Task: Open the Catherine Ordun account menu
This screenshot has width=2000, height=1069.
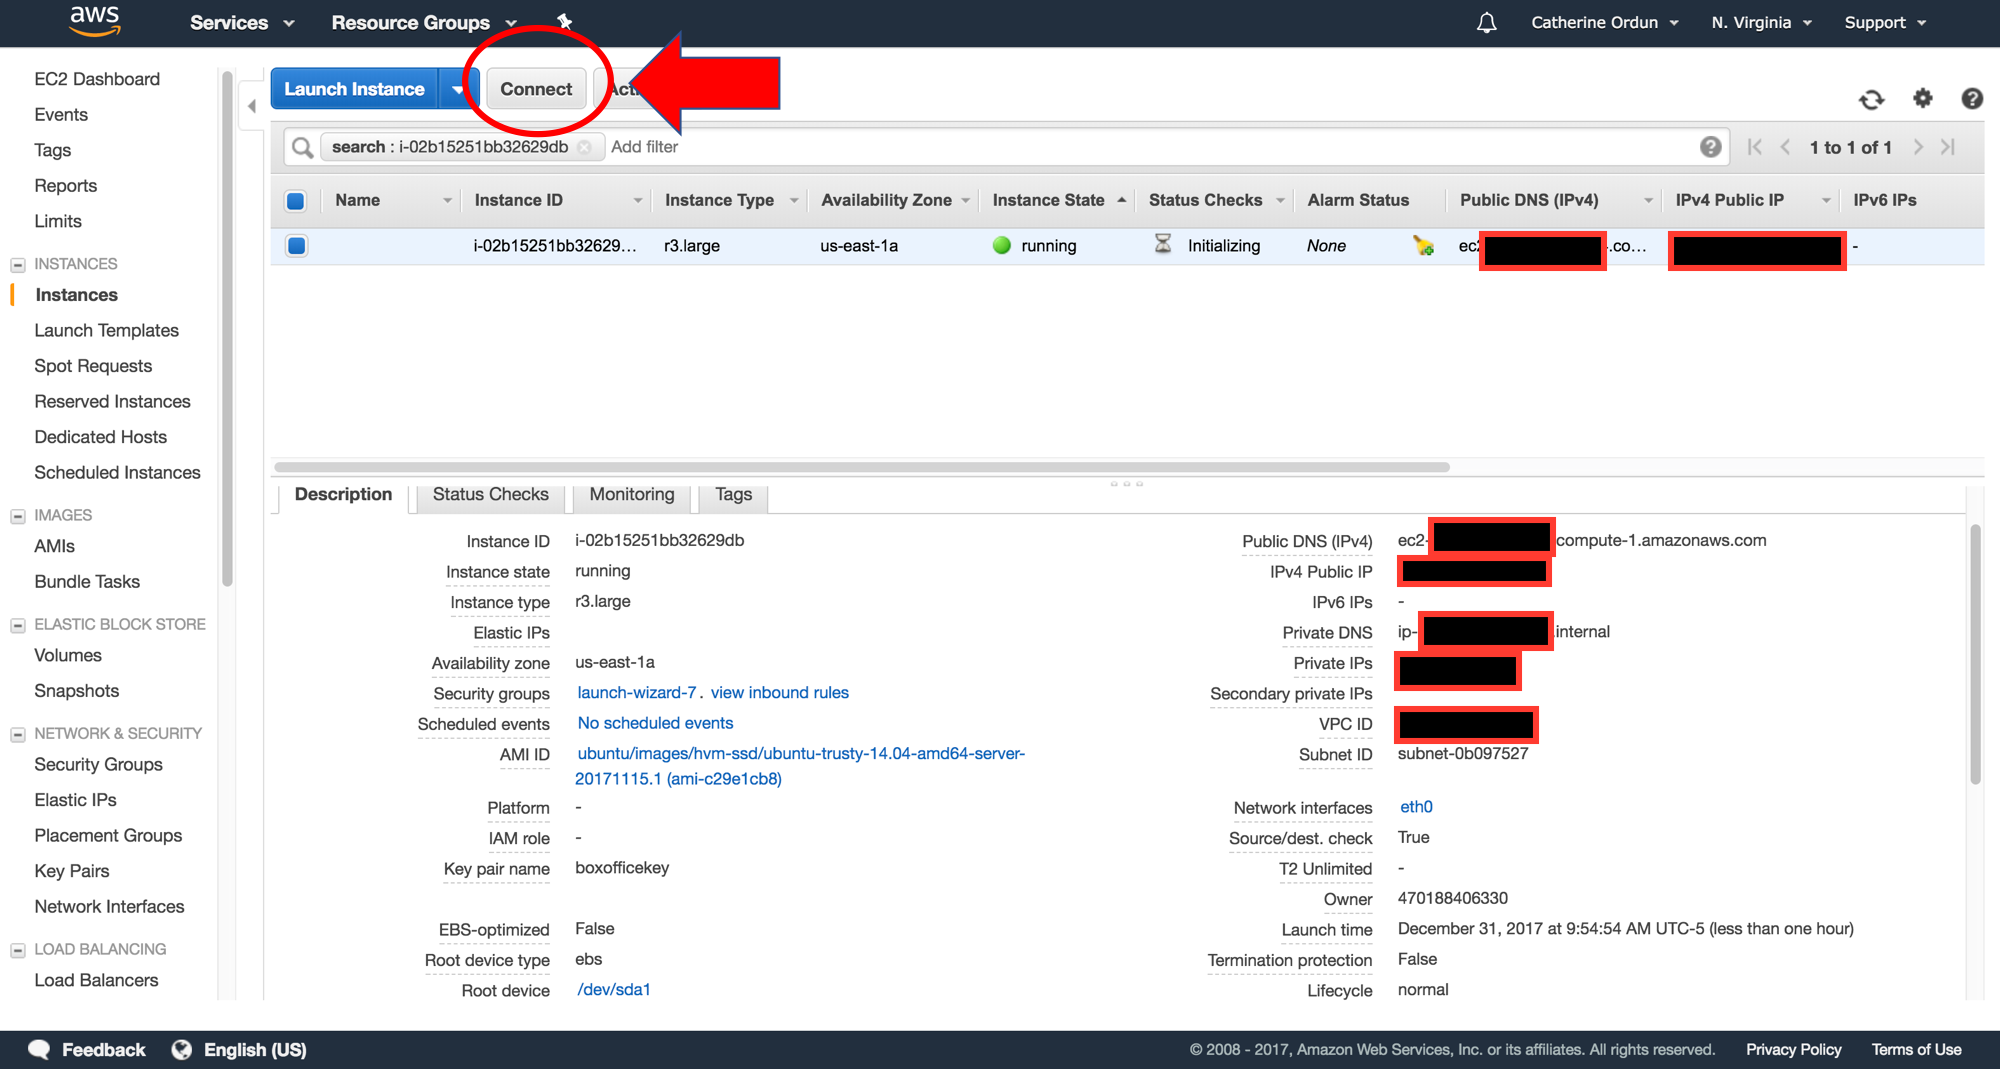Action: tap(1604, 22)
